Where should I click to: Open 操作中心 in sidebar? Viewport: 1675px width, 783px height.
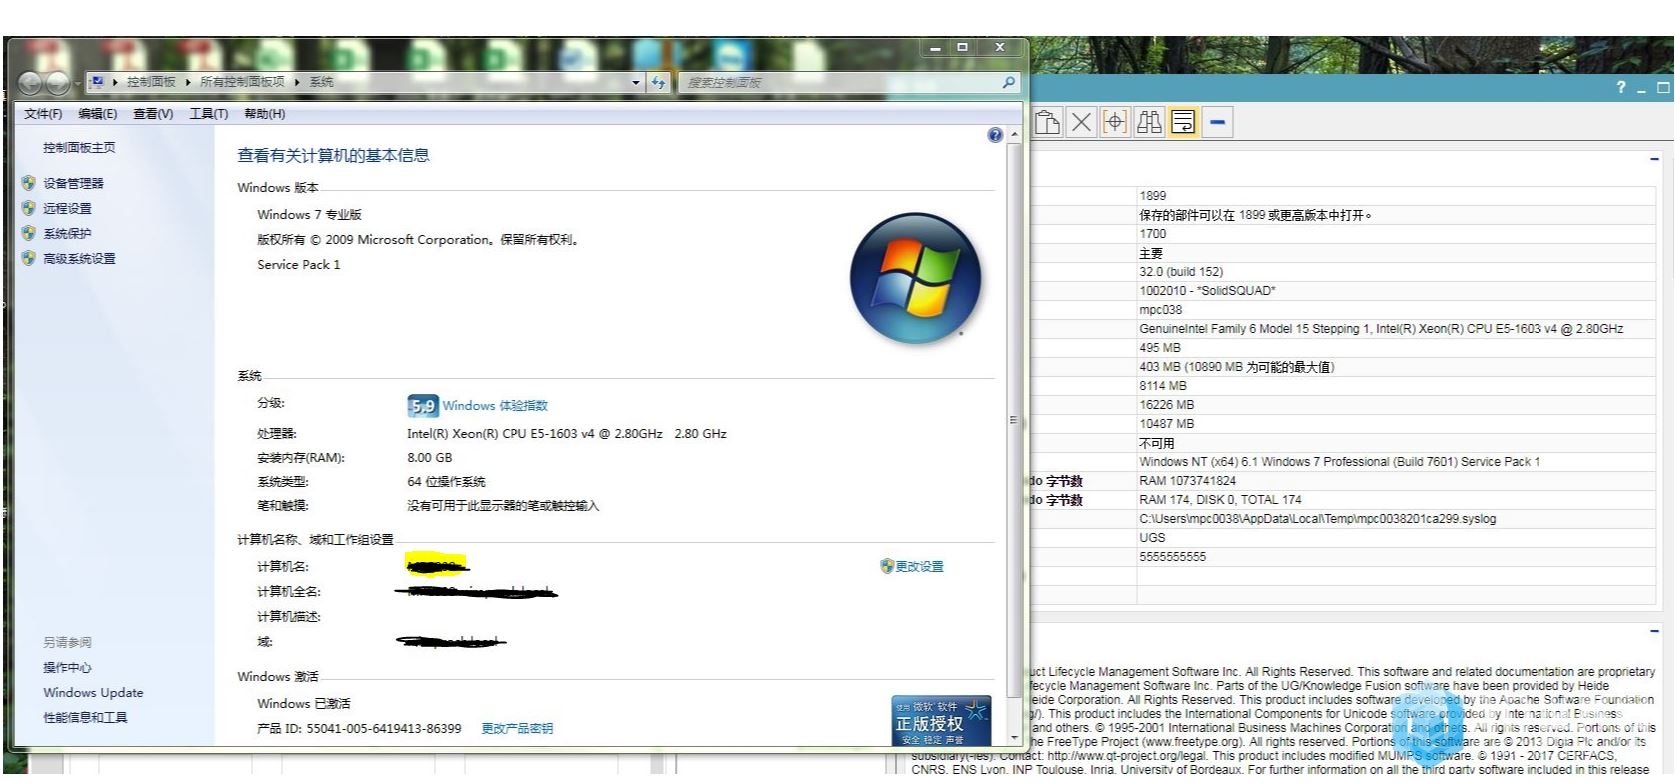coord(67,667)
